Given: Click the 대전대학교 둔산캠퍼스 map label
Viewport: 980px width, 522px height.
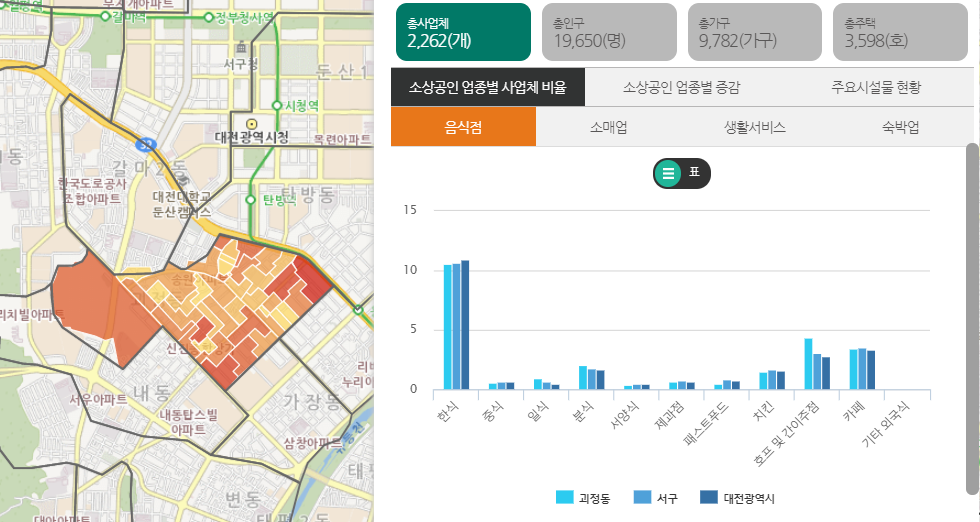Looking at the screenshot, I should click(182, 204).
